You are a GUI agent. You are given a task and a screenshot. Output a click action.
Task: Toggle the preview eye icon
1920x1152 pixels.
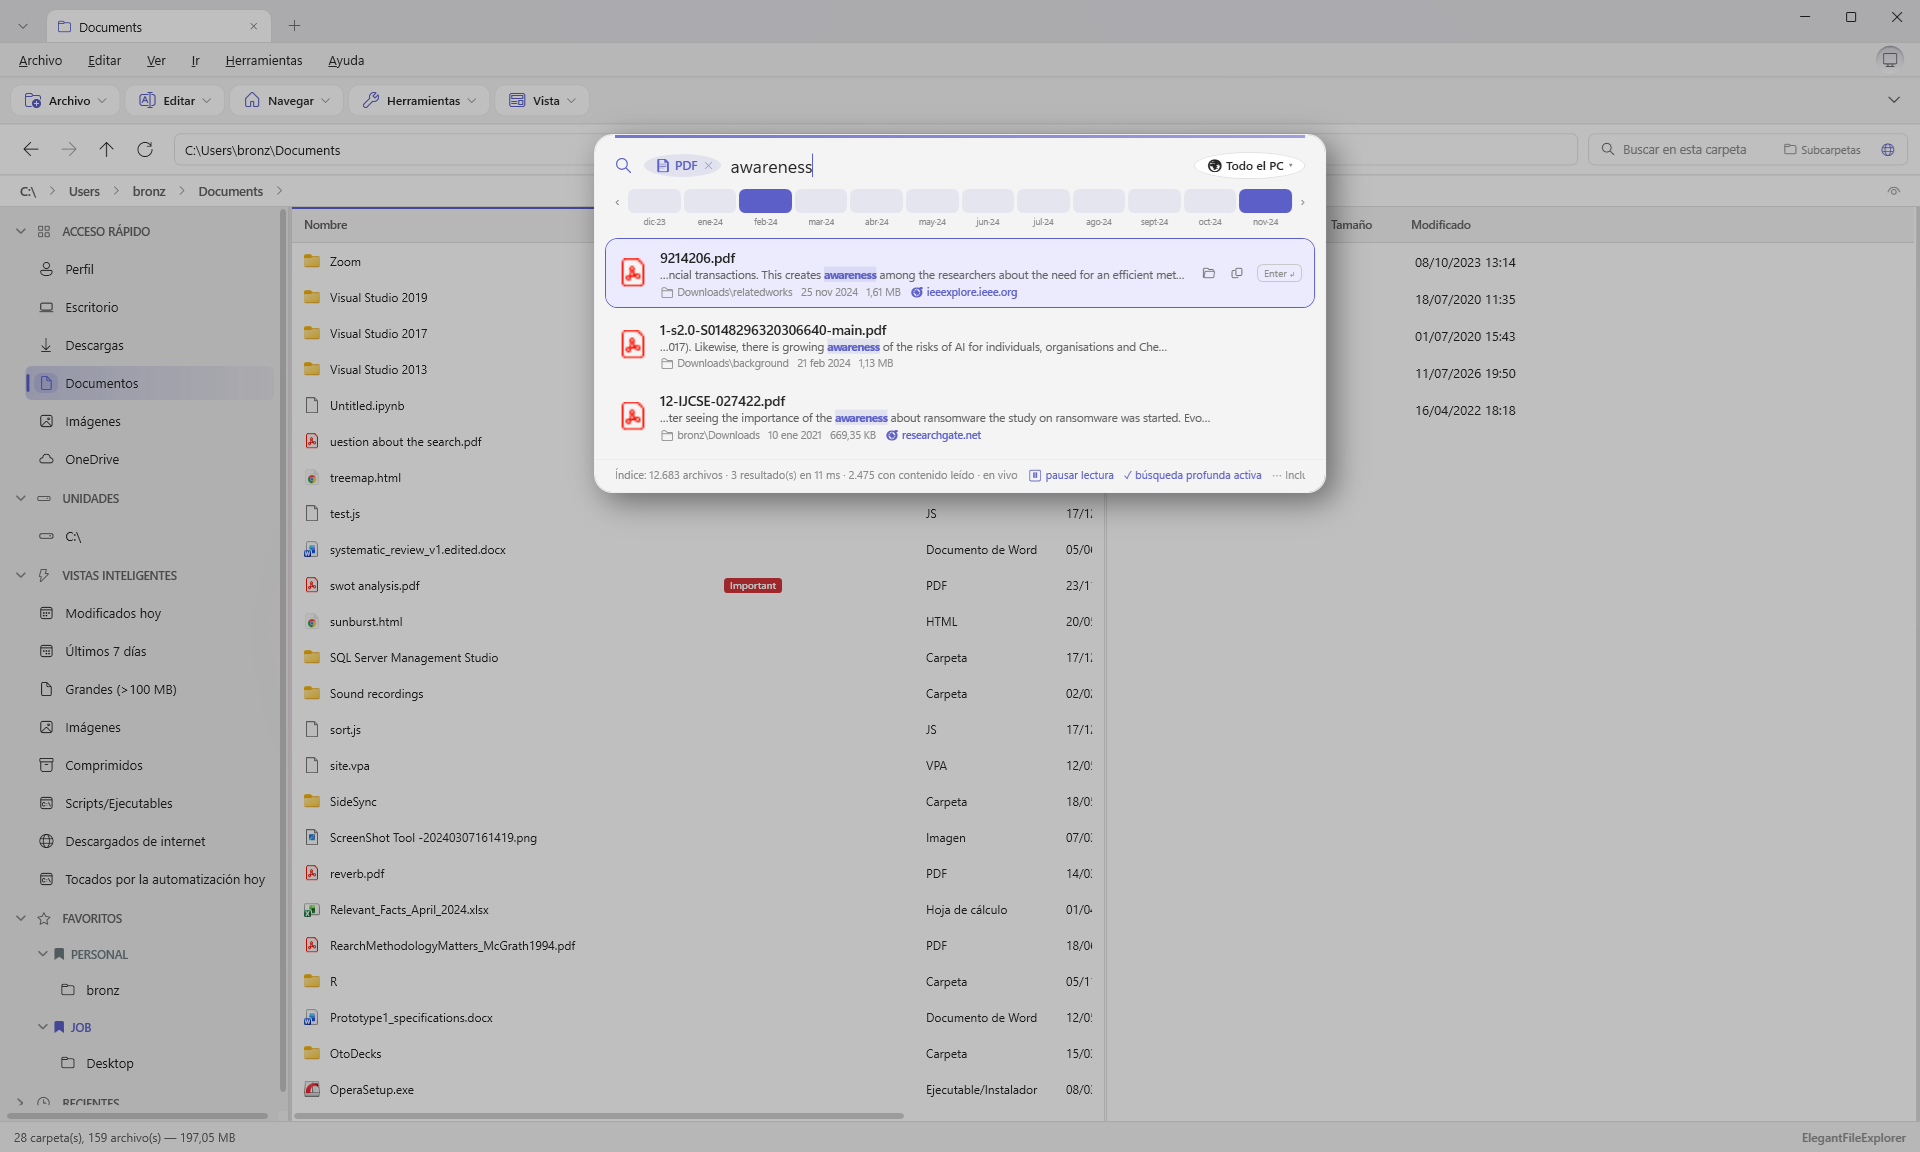[1894, 190]
